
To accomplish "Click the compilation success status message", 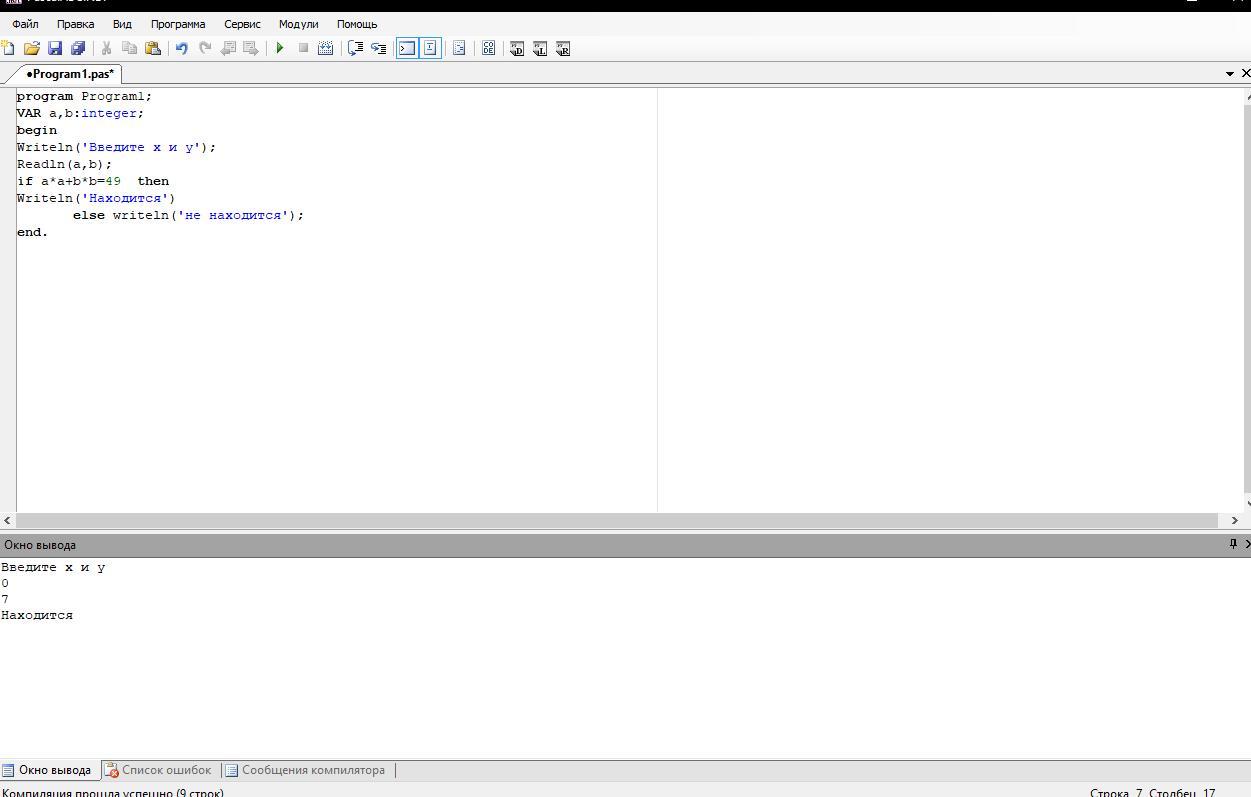I will (113, 792).
